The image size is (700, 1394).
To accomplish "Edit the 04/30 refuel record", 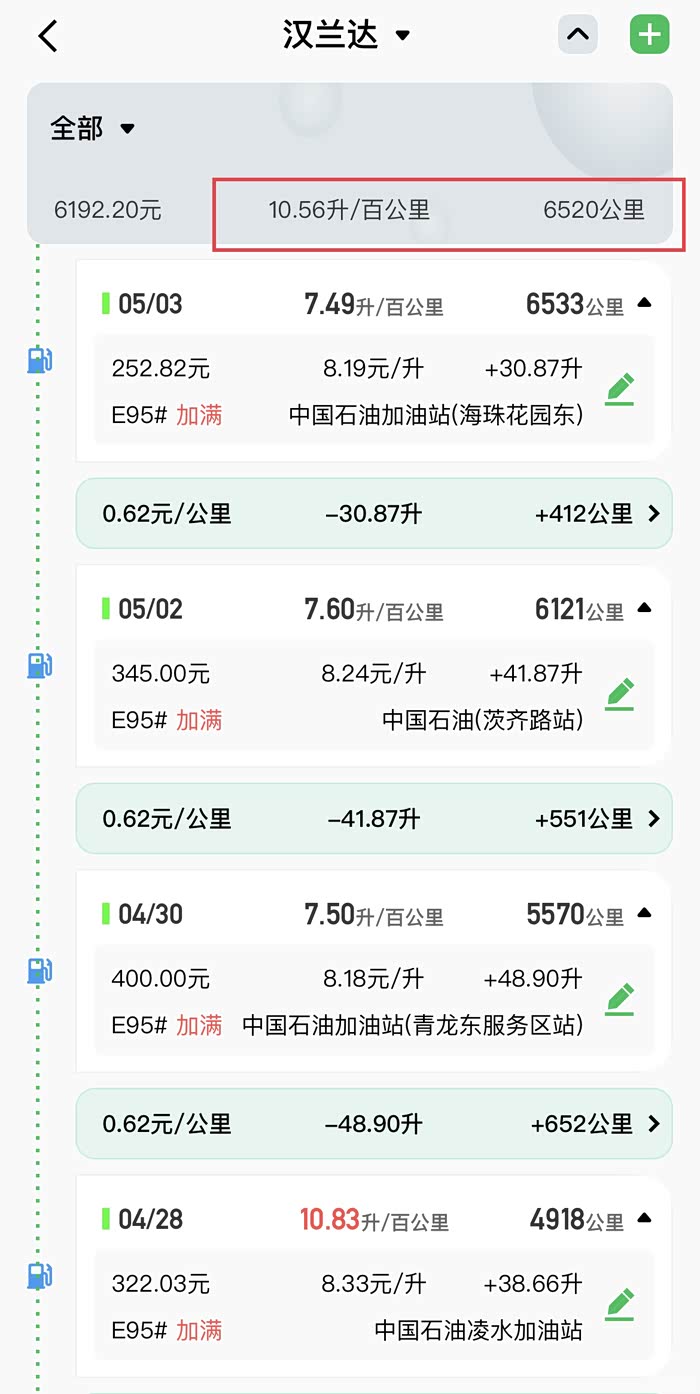I will (620, 997).
